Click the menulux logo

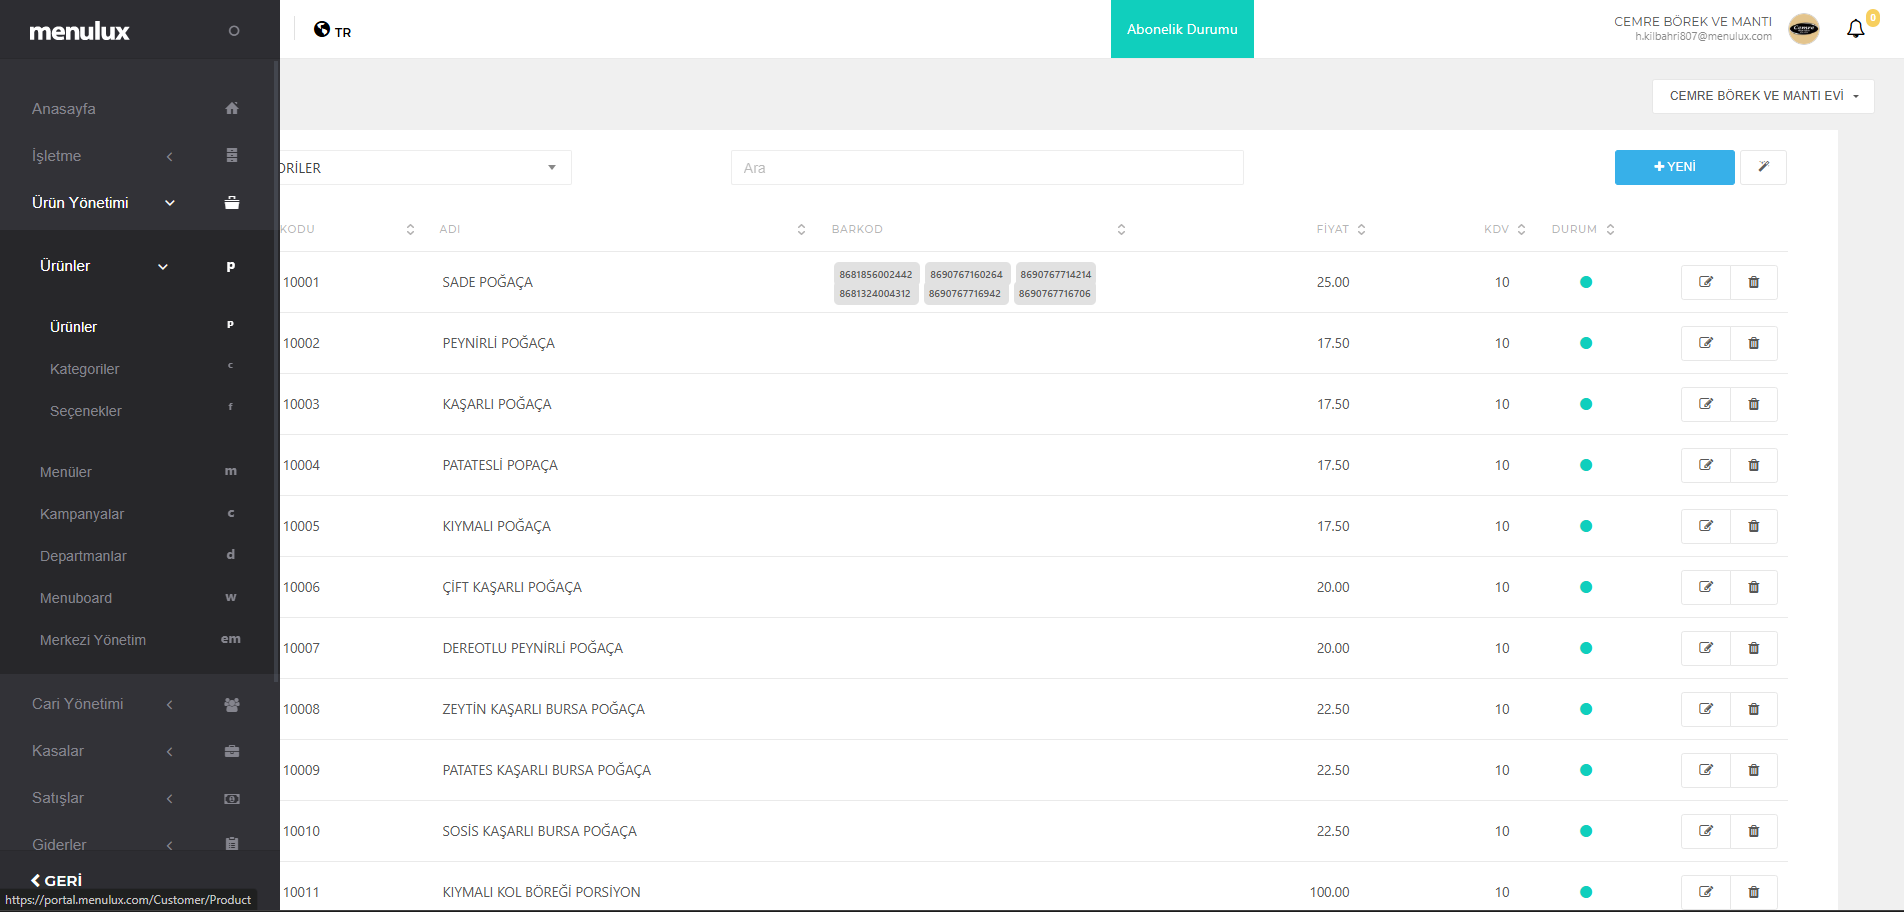79,31
